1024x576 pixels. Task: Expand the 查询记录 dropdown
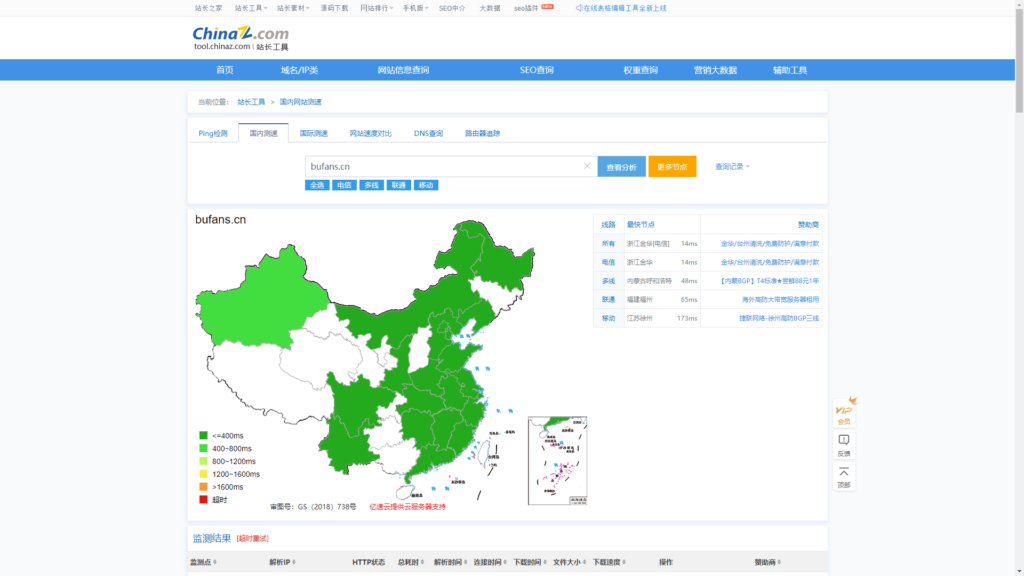pos(732,166)
